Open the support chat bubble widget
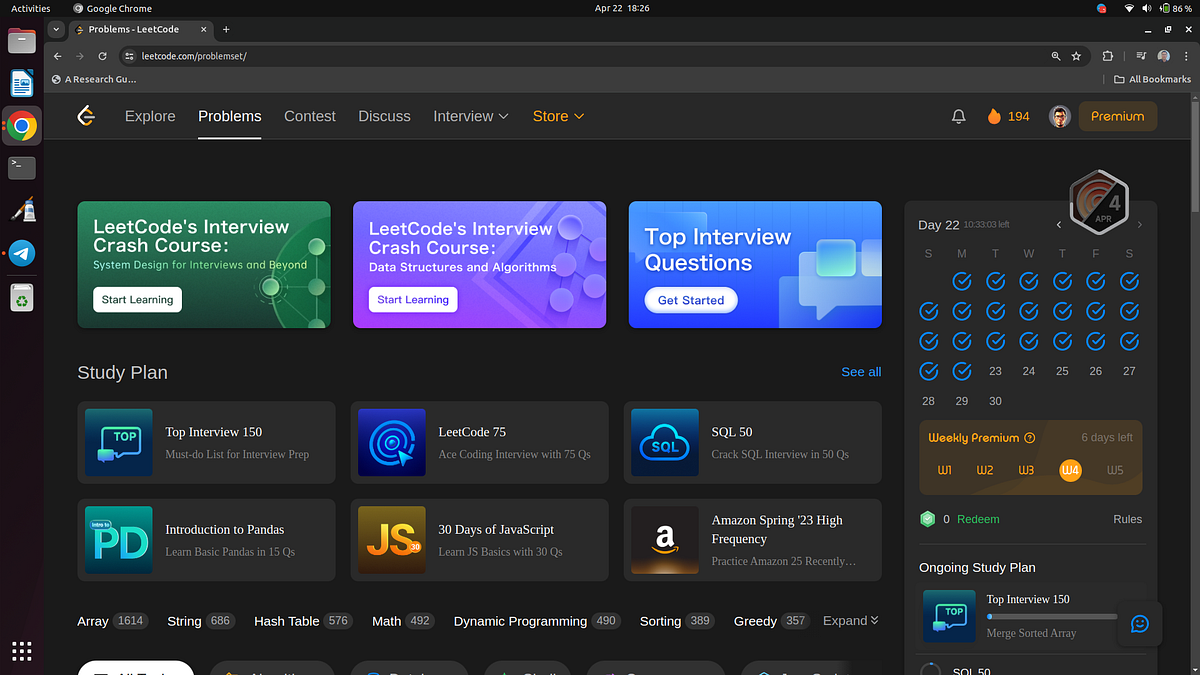Screen dimensions: 1200x675 coord(1140,624)
